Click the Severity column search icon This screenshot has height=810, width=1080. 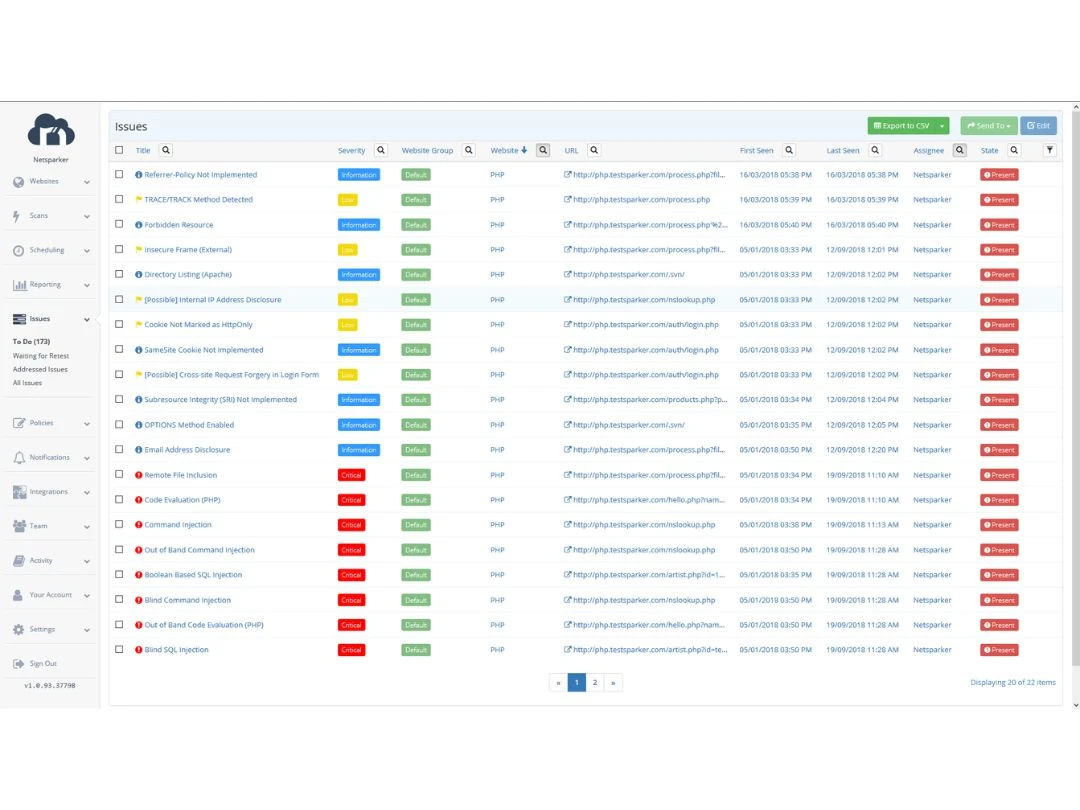(381, 150)
